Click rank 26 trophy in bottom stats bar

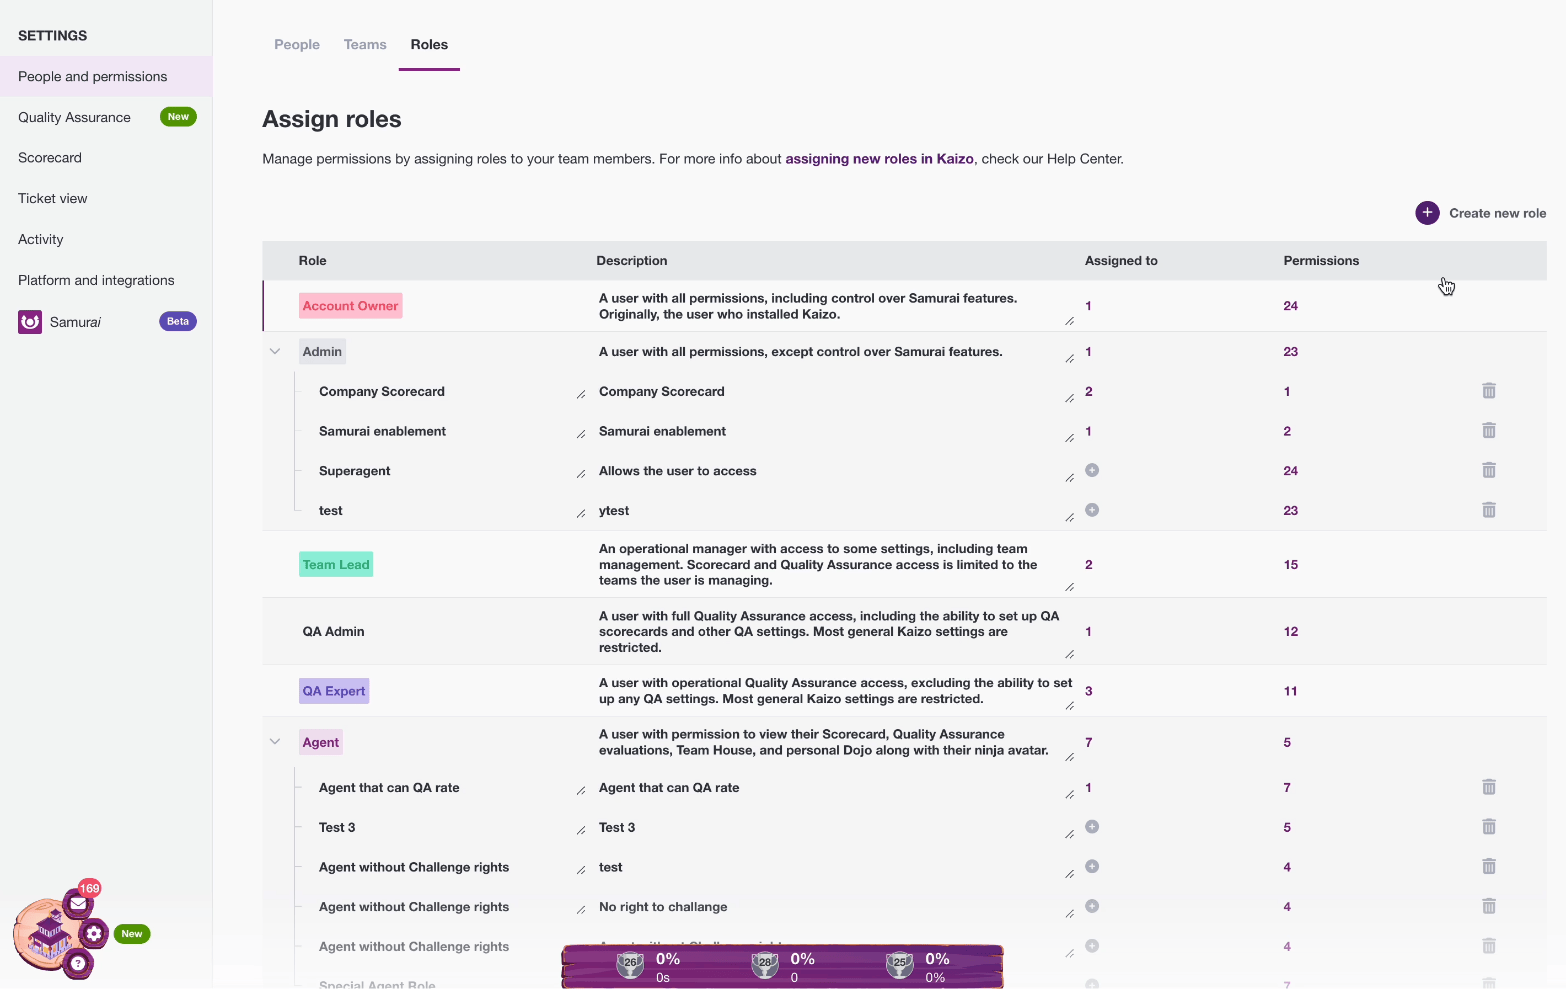[630, 964]
